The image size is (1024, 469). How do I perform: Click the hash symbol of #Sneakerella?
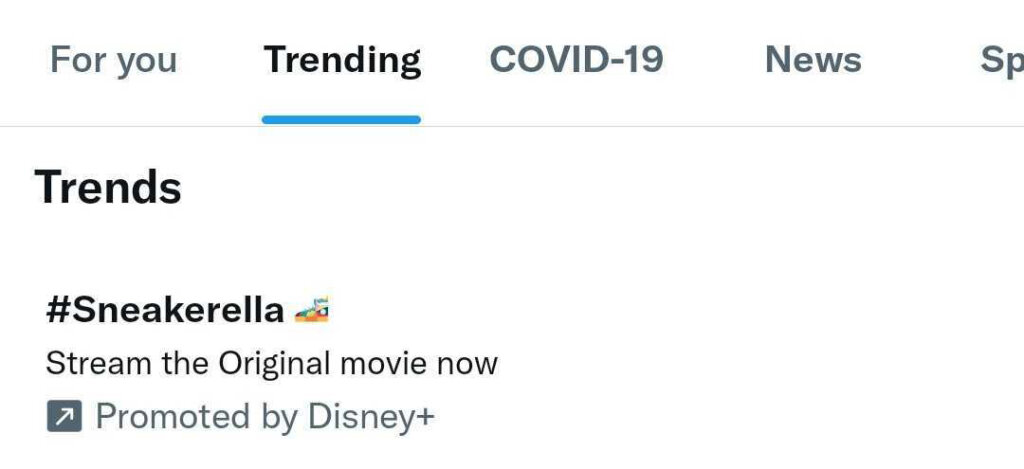tap(56, 309)
